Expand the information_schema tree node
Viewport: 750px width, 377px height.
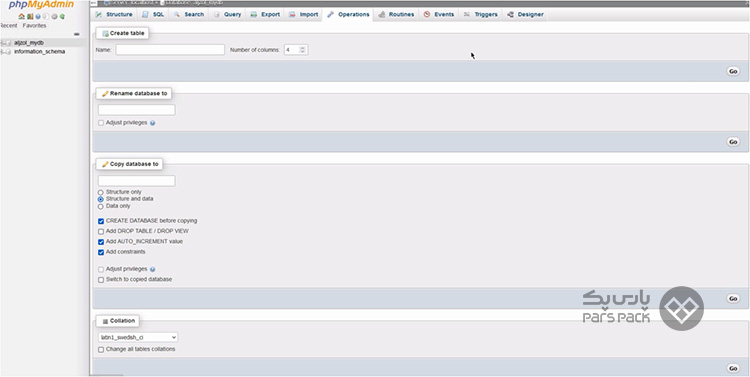[3, 52]
